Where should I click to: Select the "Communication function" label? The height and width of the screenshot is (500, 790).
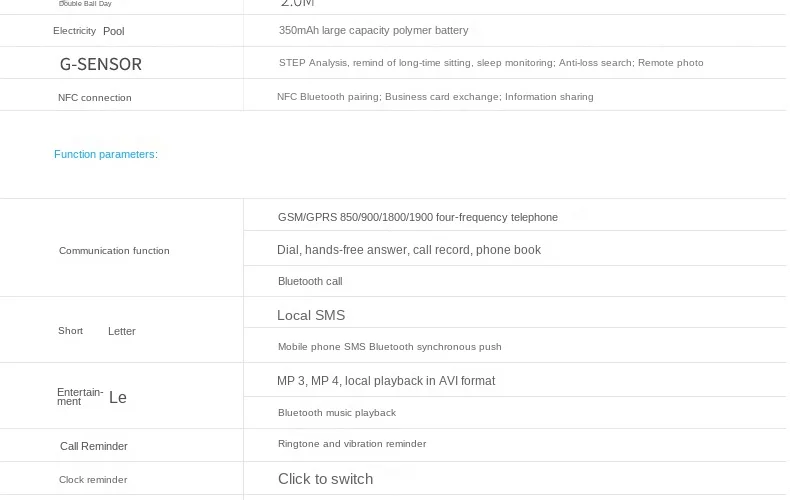(114, 251)
